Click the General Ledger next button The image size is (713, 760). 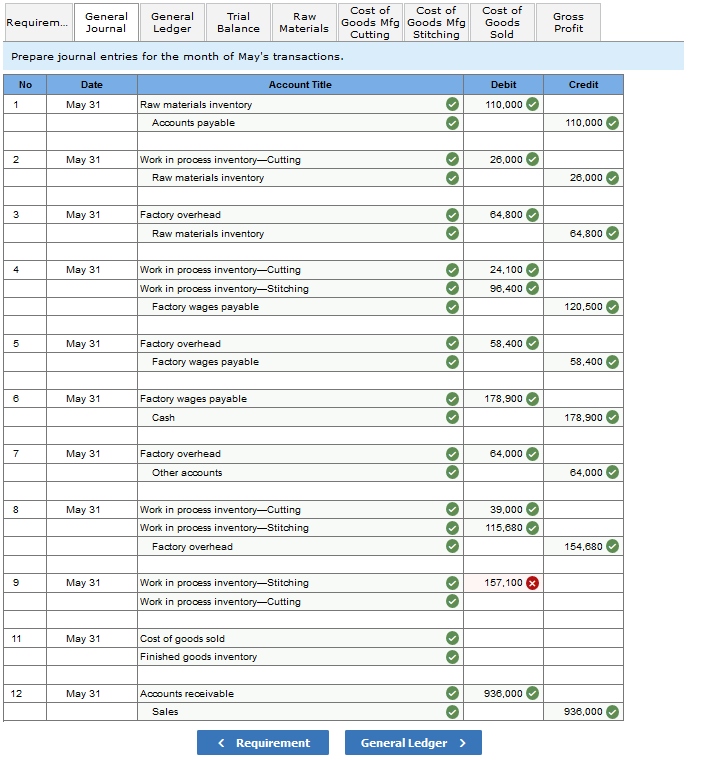pyautogui.click(x=413, y=743)
